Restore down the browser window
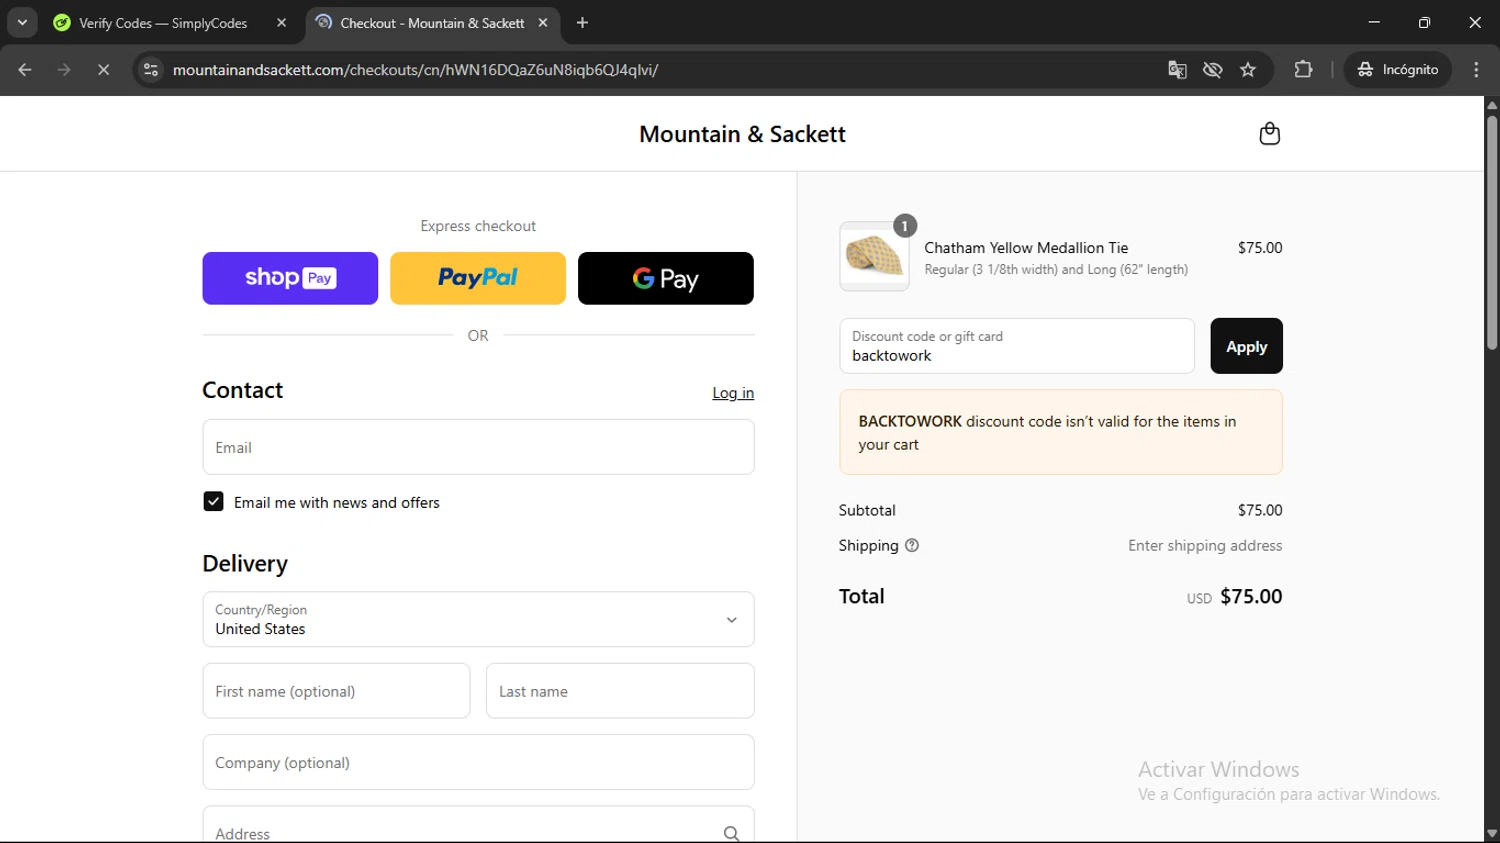1500x843 pixels. [x=1424, y=22]
